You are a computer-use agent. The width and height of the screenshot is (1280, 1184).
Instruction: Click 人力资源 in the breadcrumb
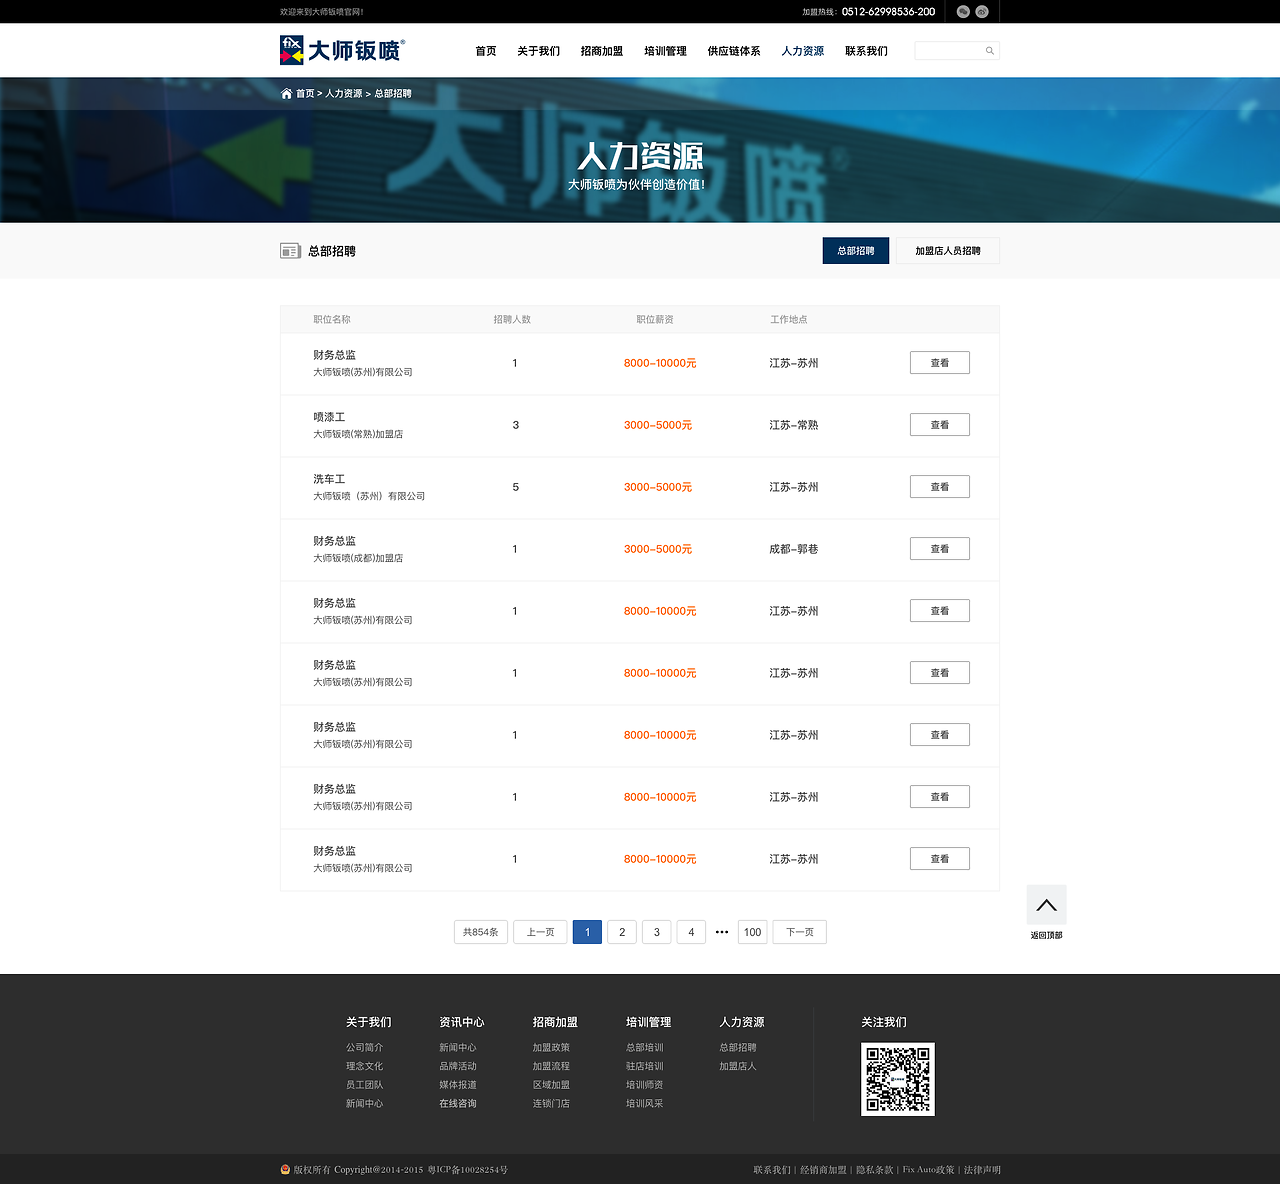click(x=343, y=94)
